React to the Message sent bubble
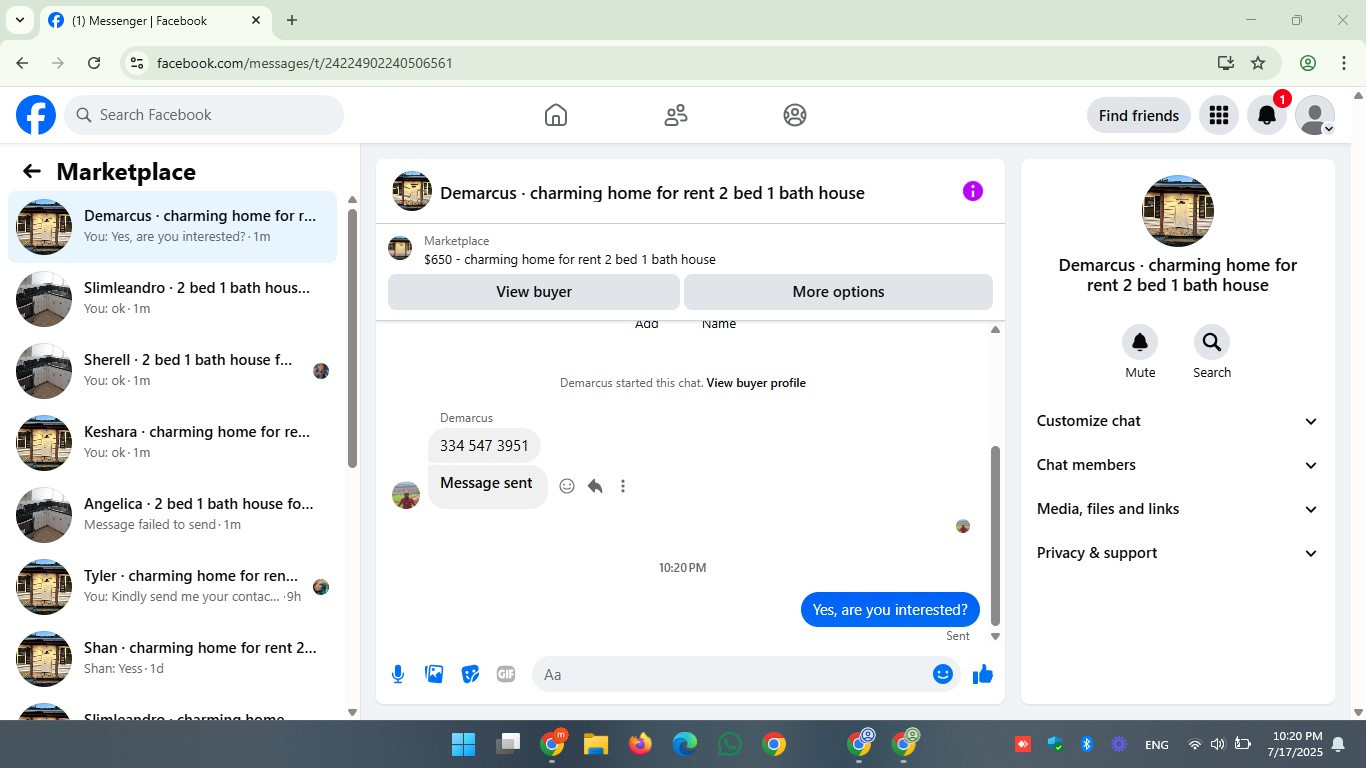1366x768 pixels. (567, 486)
